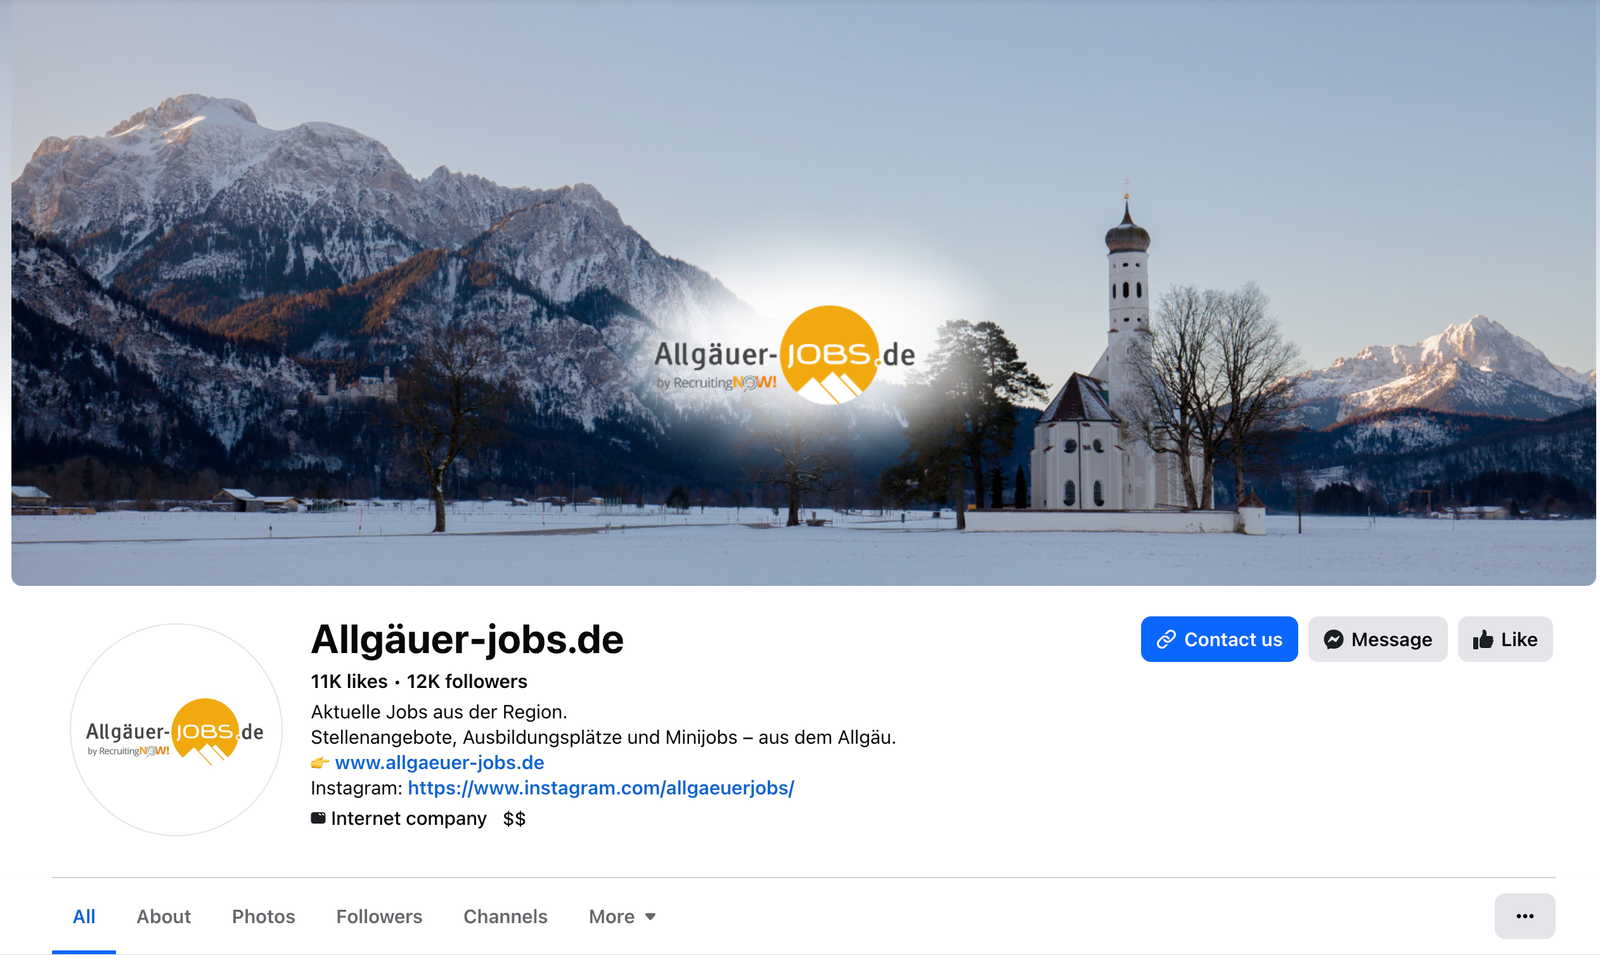Open the Channels tab
Image resolution: width=1600 pixels, height=955 pixels.
click(505, 916)
